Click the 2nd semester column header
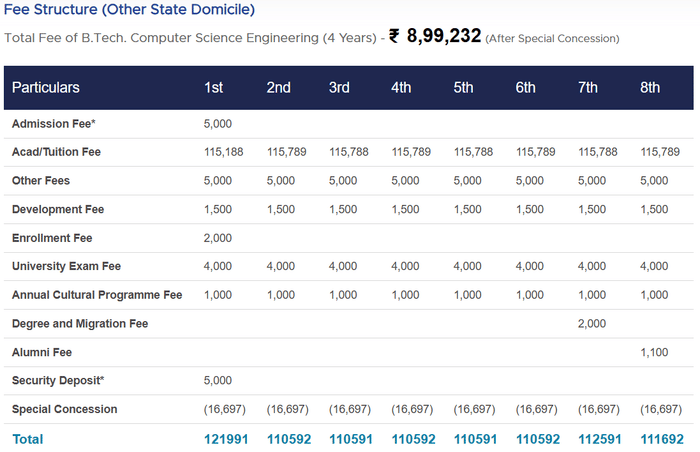700x452 pixels. 279,88
